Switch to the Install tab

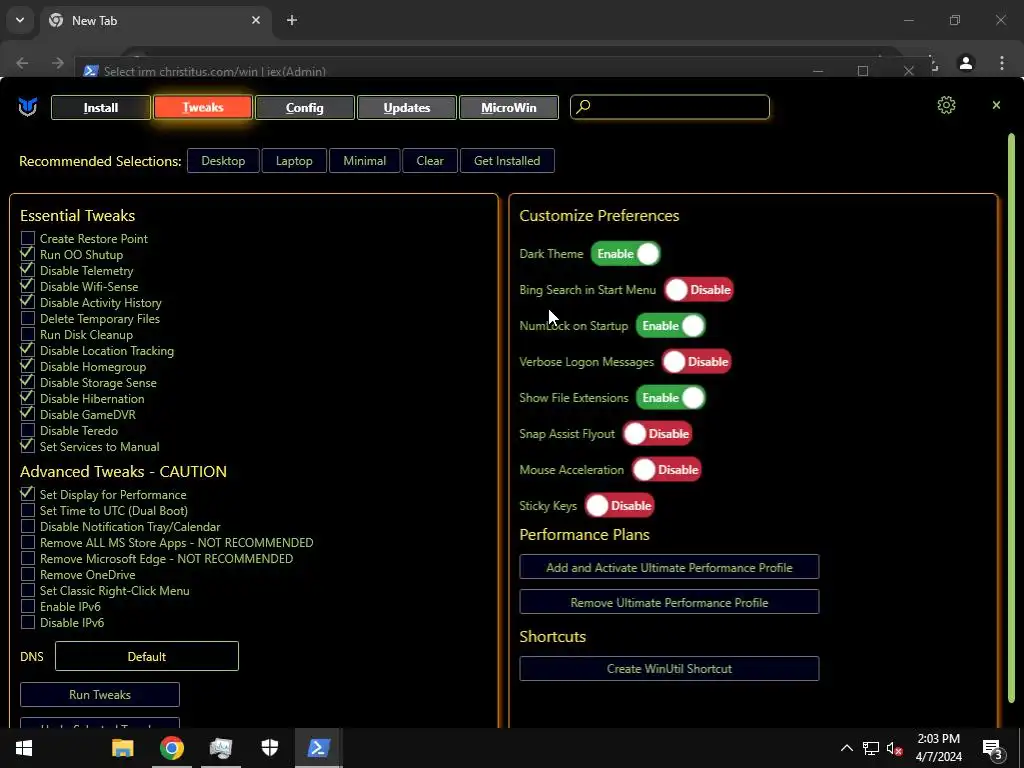(x=101, y=107)
